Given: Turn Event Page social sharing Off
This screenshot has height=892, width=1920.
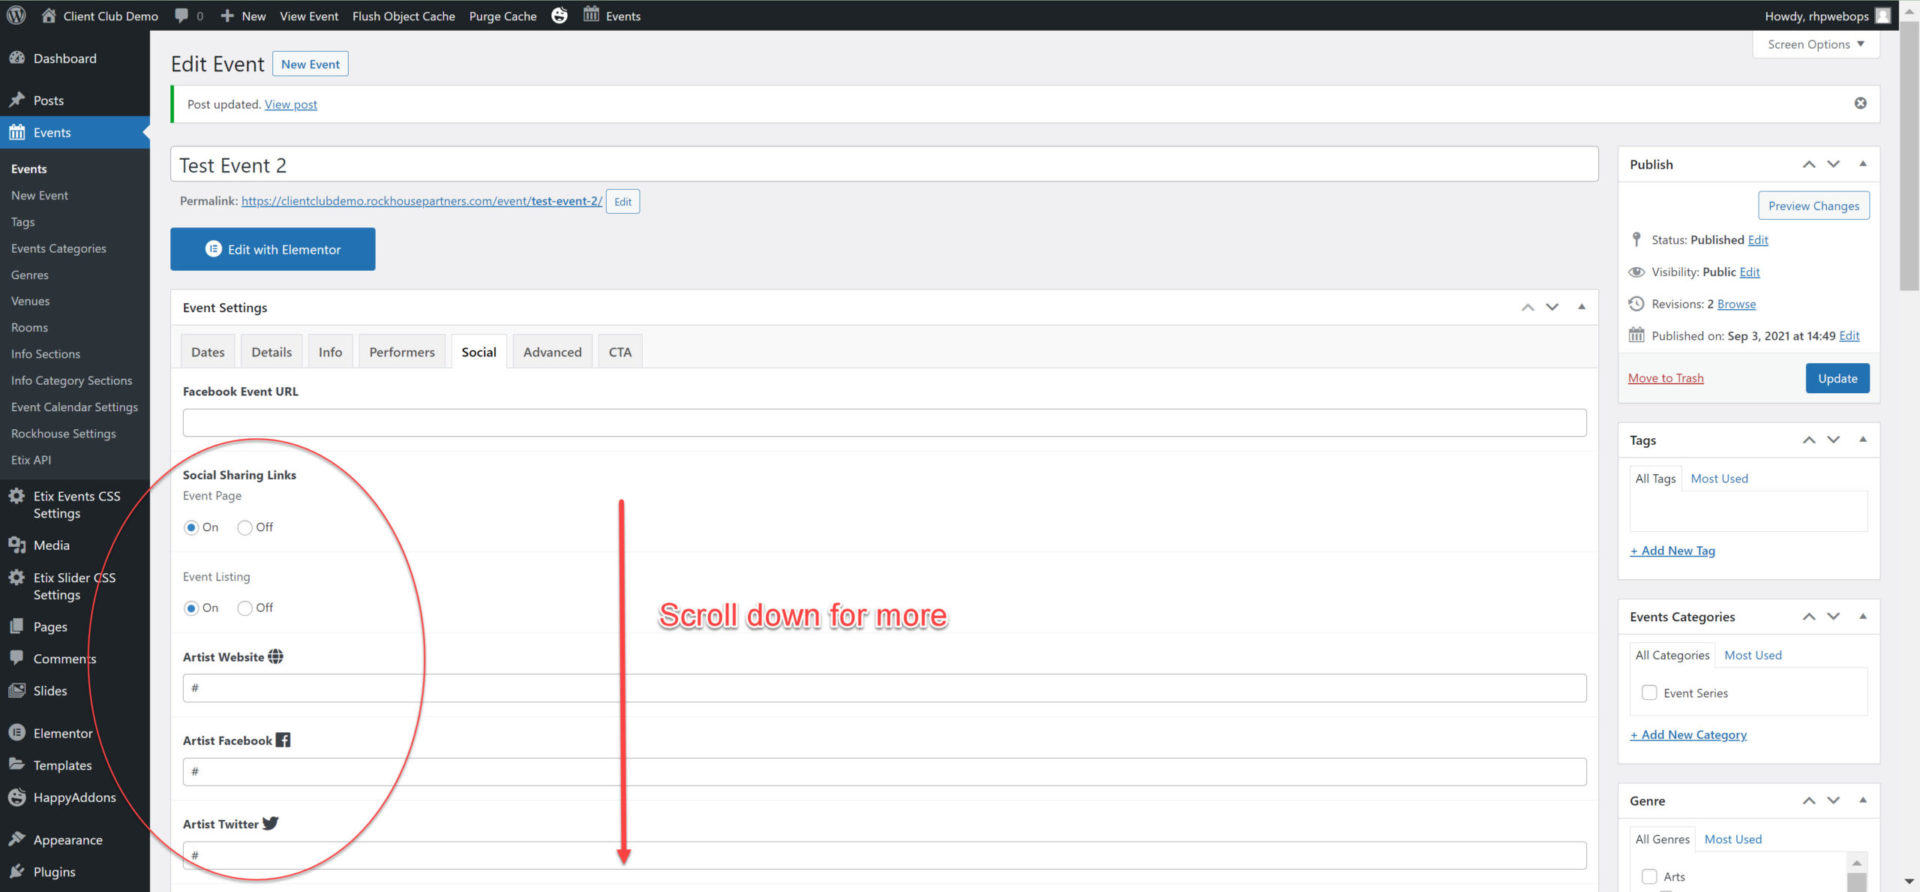Looking at the screenshot, I should tap(245, 528).
